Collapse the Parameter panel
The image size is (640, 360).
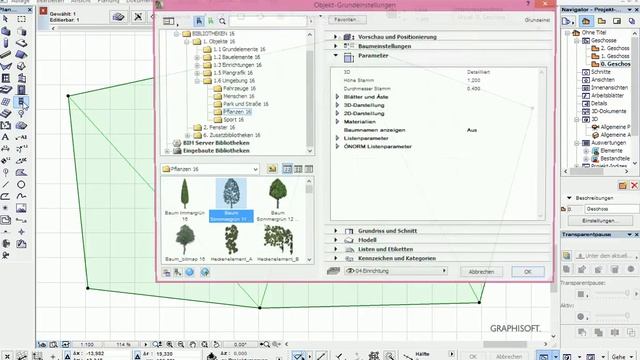click(335, 56)
